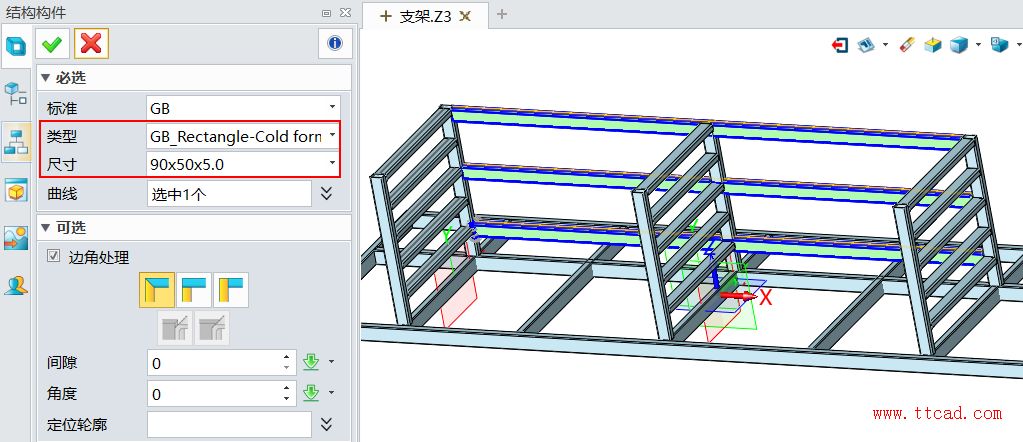Viewport: 1023px width, 442px height.
Task: Select the first corner treatment style
Action: 157,290
